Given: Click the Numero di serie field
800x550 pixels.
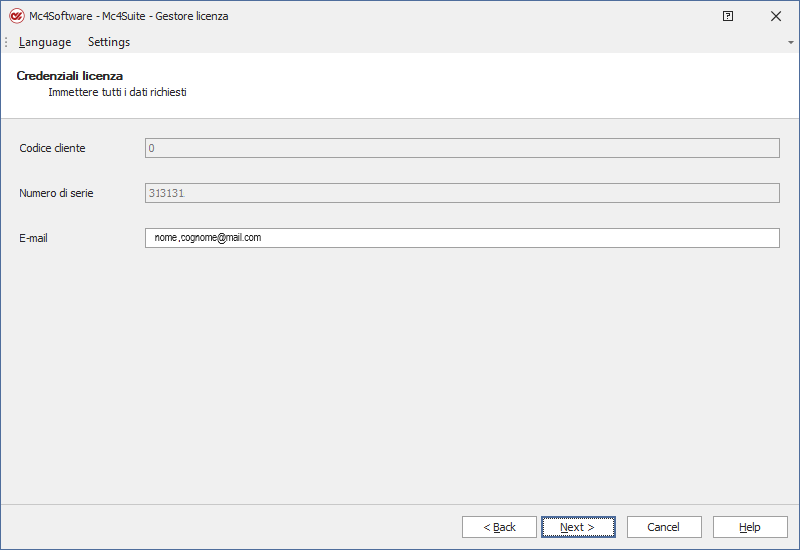Looking at the screenshot, I should pyautogui.click(x=462, y=193).
